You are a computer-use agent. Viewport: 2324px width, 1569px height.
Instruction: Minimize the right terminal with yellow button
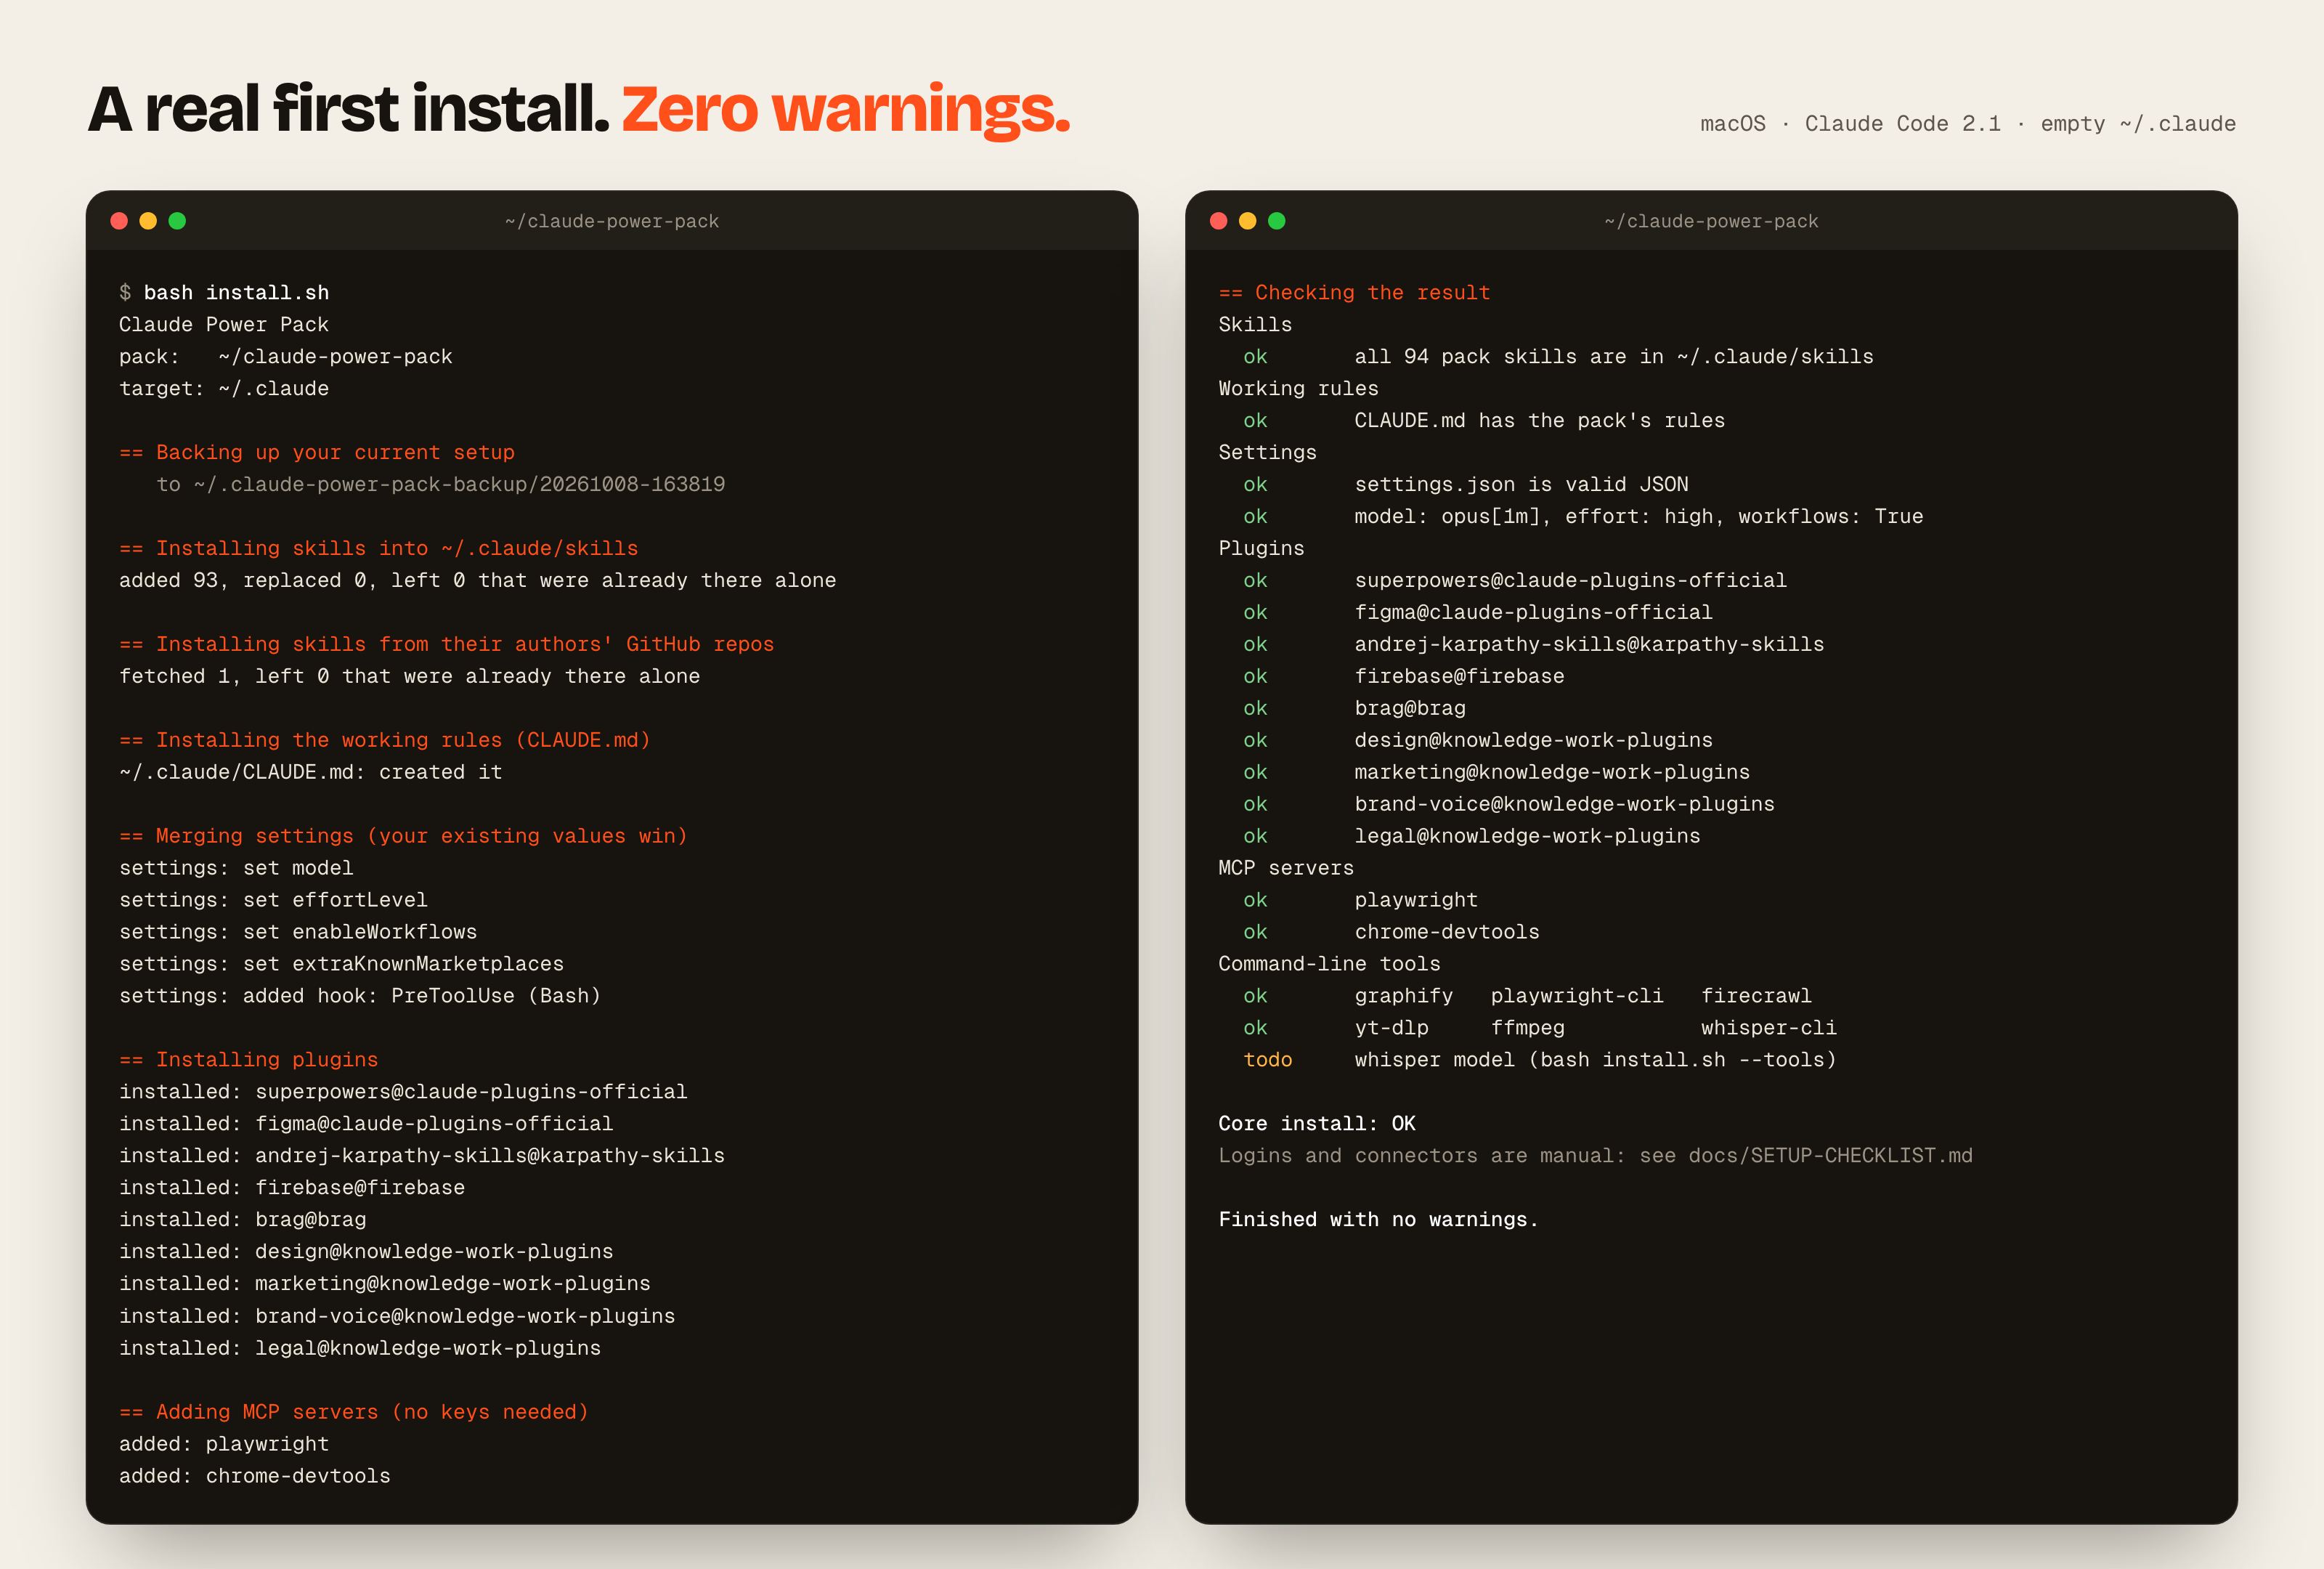(x=1247, y=221)
